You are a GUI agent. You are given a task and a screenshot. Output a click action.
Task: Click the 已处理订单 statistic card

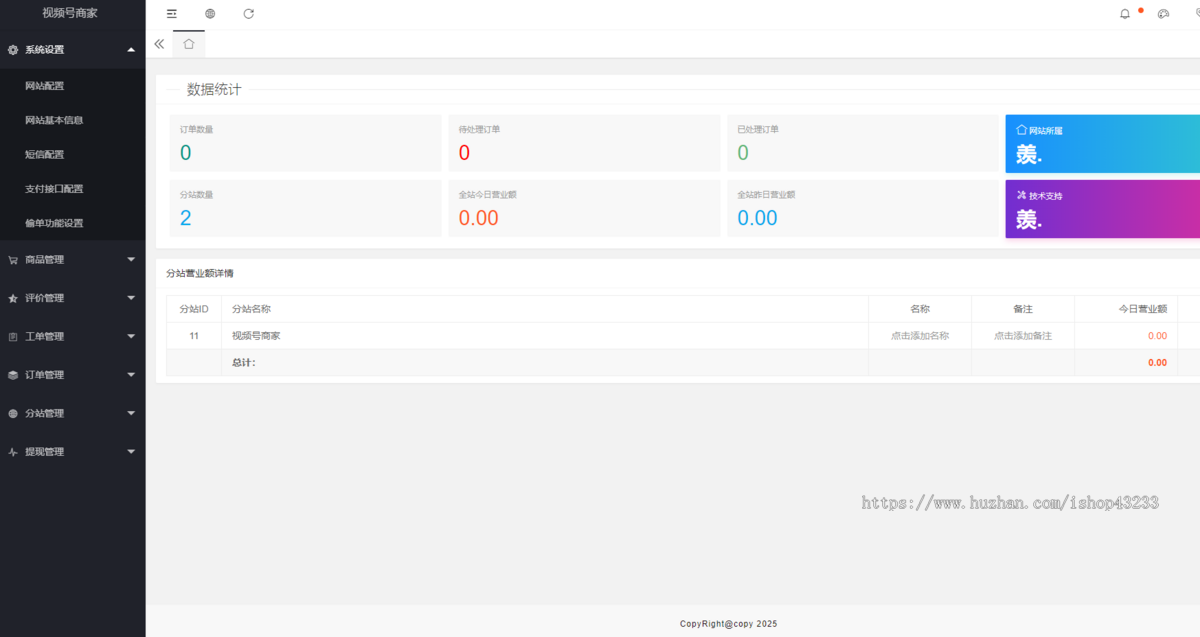[x=862, y=143]
